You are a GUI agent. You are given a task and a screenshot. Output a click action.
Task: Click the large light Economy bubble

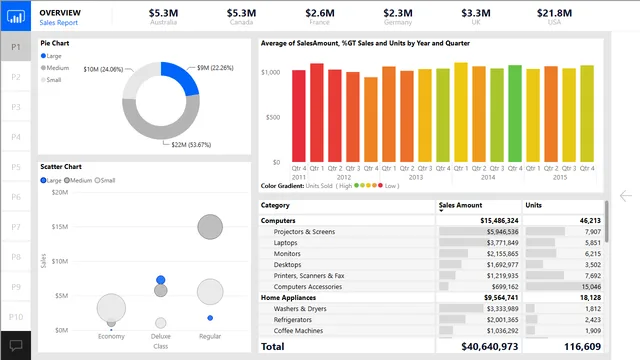pos(111,307)
